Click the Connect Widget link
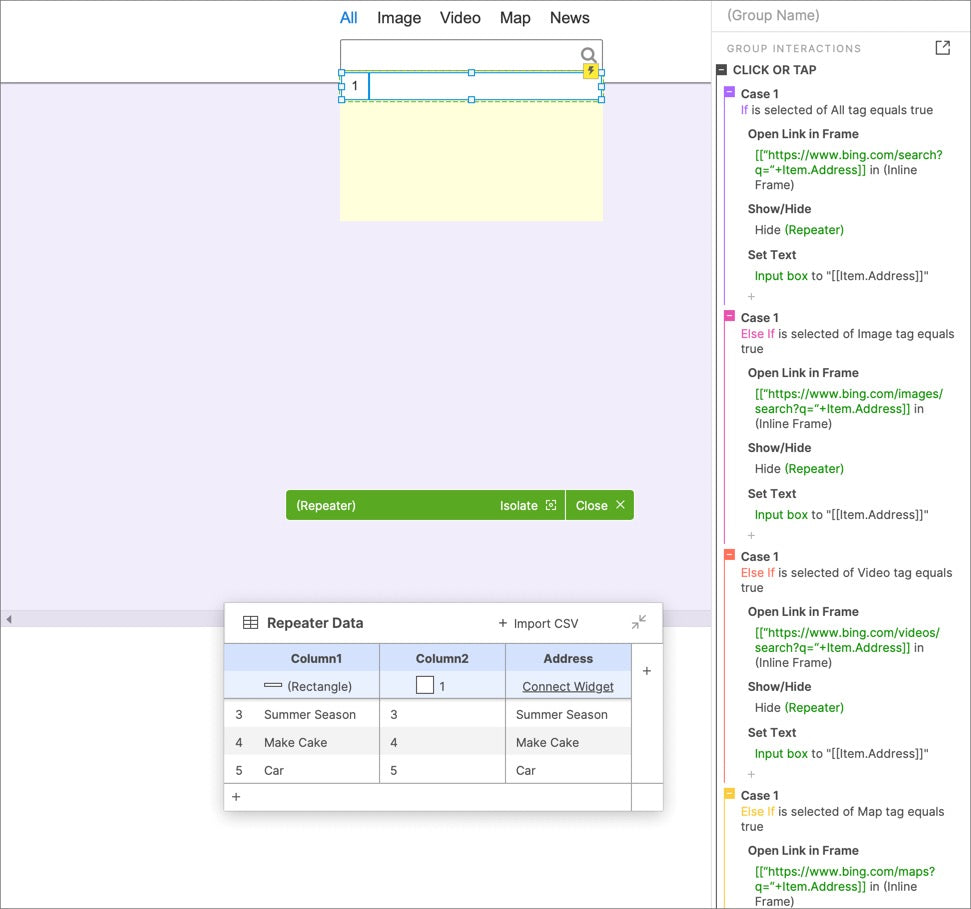Image resolution: width=971 pixels, height=909 pixels. tap(568, 686)
